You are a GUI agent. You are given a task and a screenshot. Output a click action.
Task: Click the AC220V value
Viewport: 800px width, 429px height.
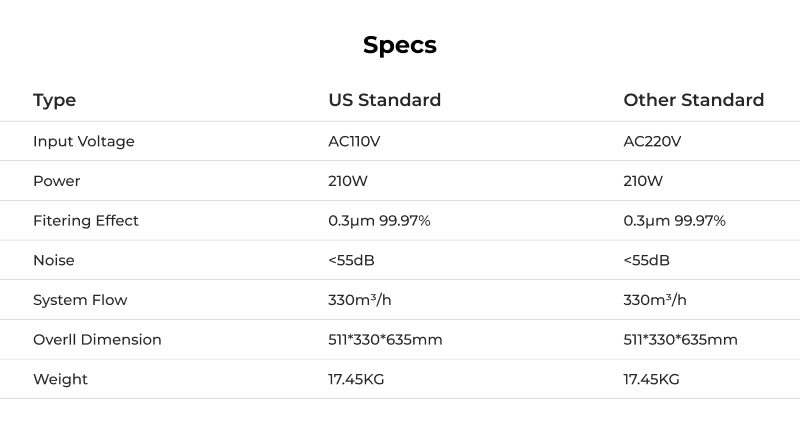coord(652,141)
